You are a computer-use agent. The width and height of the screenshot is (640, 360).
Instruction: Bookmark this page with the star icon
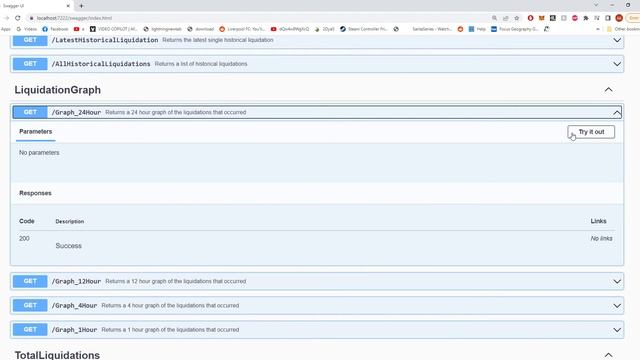point(516,18)
